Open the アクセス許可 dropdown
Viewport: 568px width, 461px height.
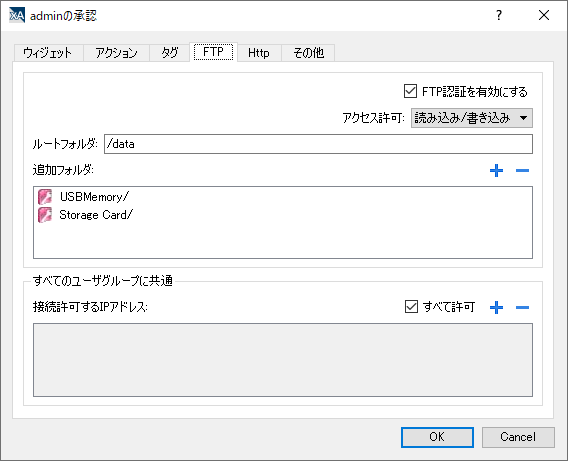click(472, 118)
